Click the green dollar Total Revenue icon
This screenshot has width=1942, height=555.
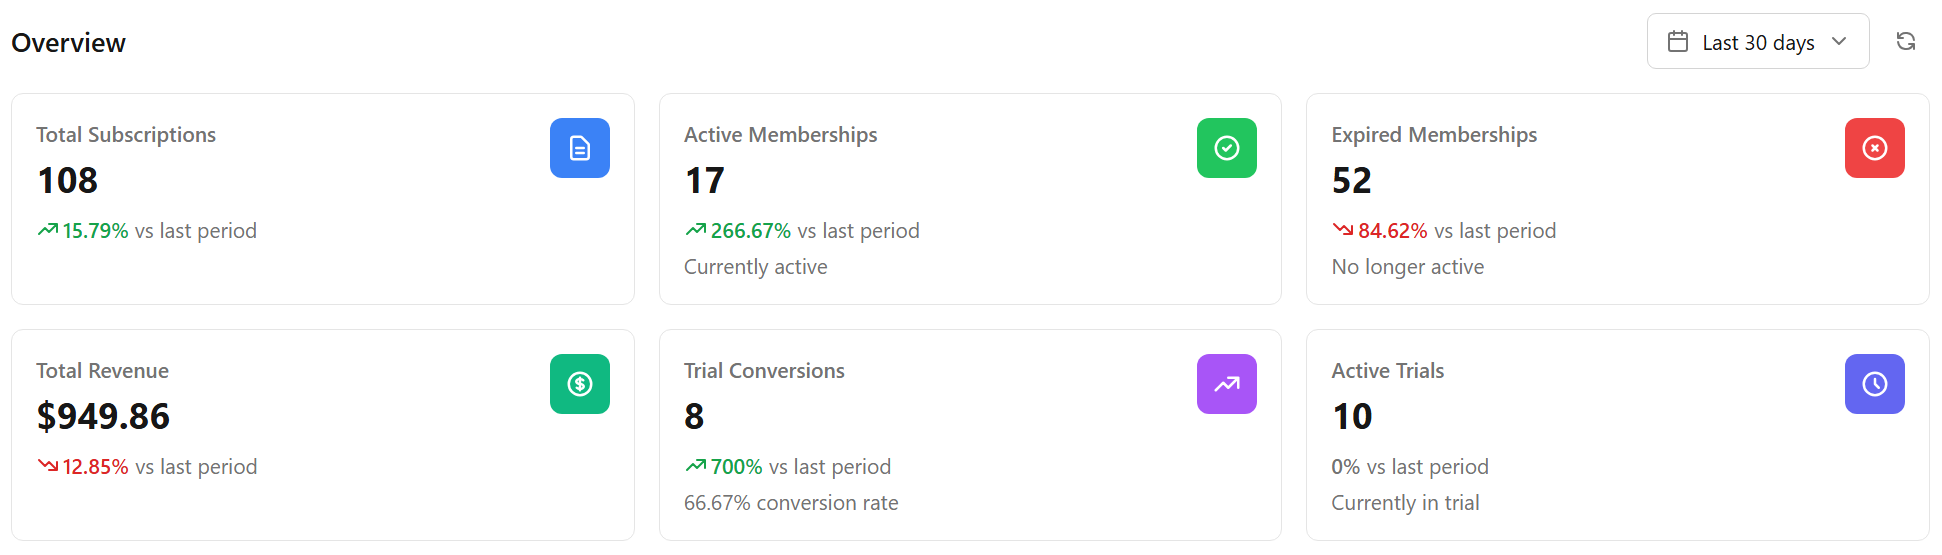tap(580, 384)
